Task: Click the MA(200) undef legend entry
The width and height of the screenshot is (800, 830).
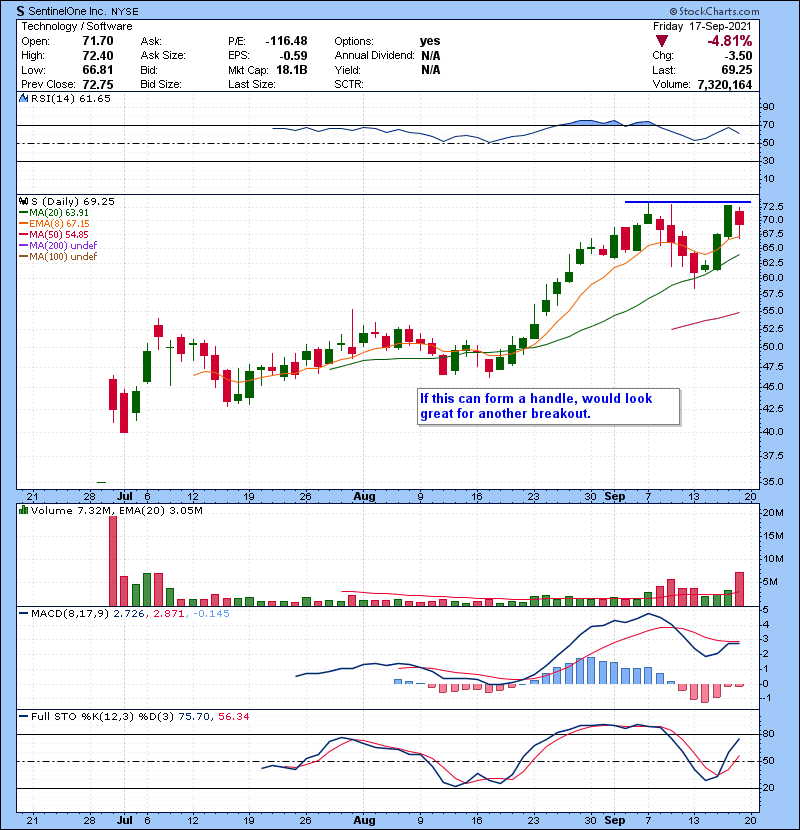Action: (64, 246)
